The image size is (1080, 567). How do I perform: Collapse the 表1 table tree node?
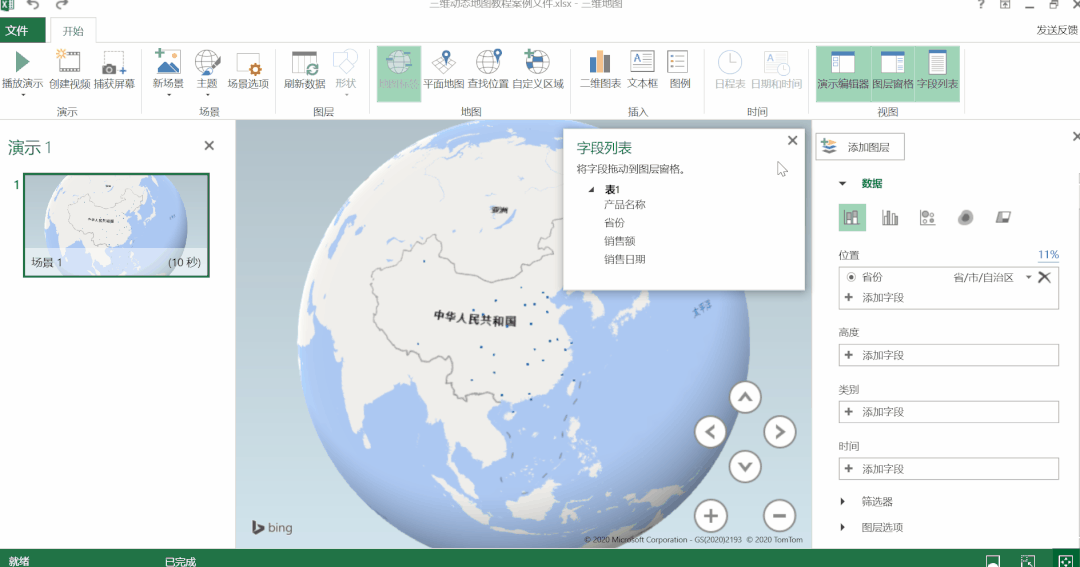point(591,189)
